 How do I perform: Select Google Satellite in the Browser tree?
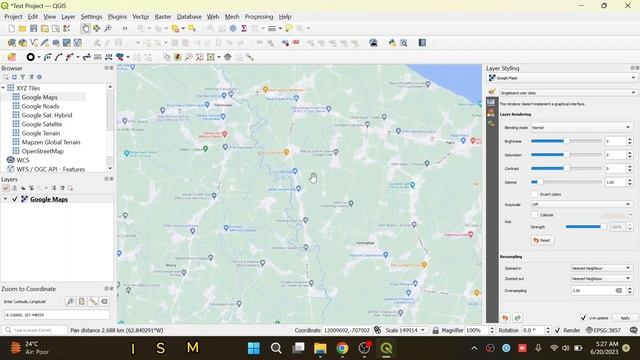(x=42, y=124)
